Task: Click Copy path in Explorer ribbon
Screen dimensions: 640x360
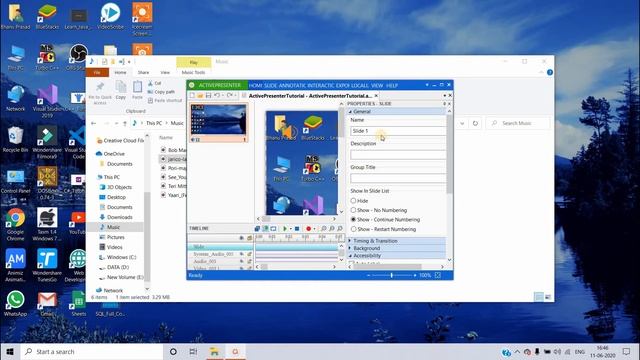Action: pos(161,92)
